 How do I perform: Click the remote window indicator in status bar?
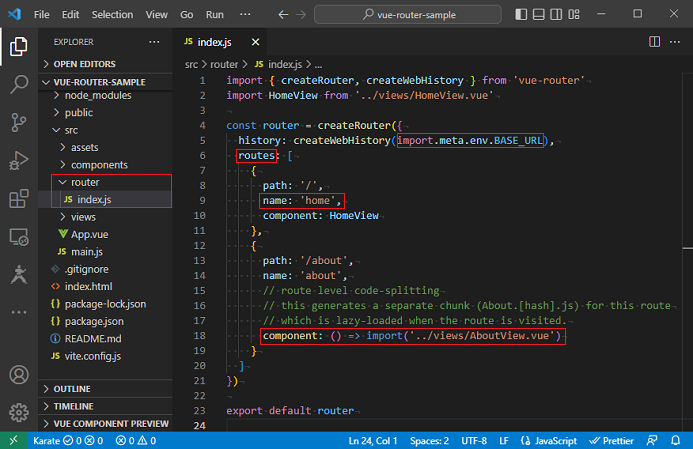point(13,441)
